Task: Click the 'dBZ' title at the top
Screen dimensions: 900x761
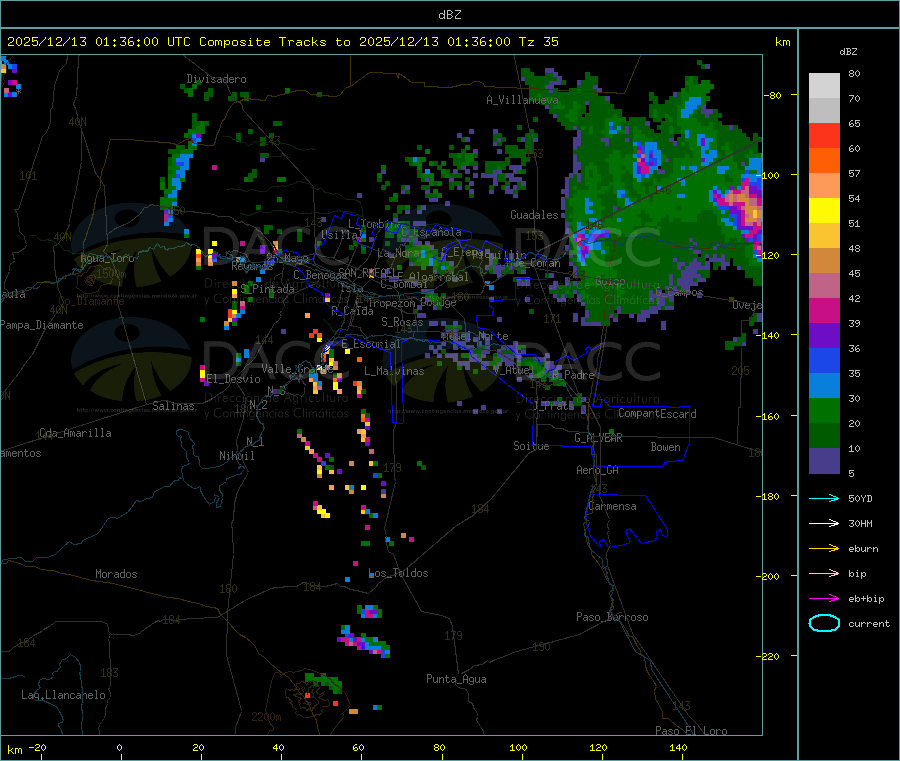Action: [449, 15]
